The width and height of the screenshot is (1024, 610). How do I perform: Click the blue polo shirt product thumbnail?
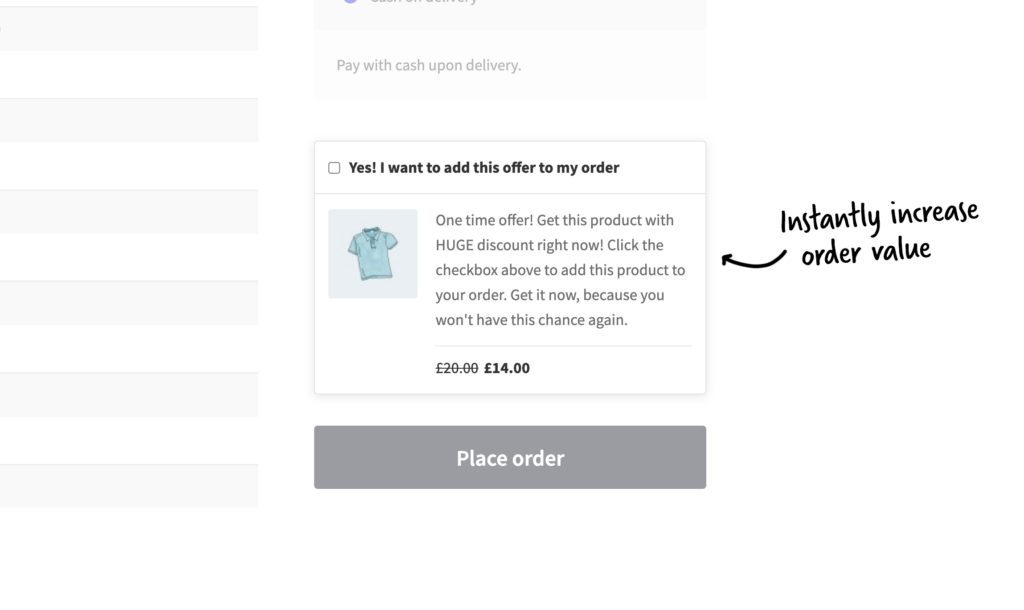pos(372,253)
